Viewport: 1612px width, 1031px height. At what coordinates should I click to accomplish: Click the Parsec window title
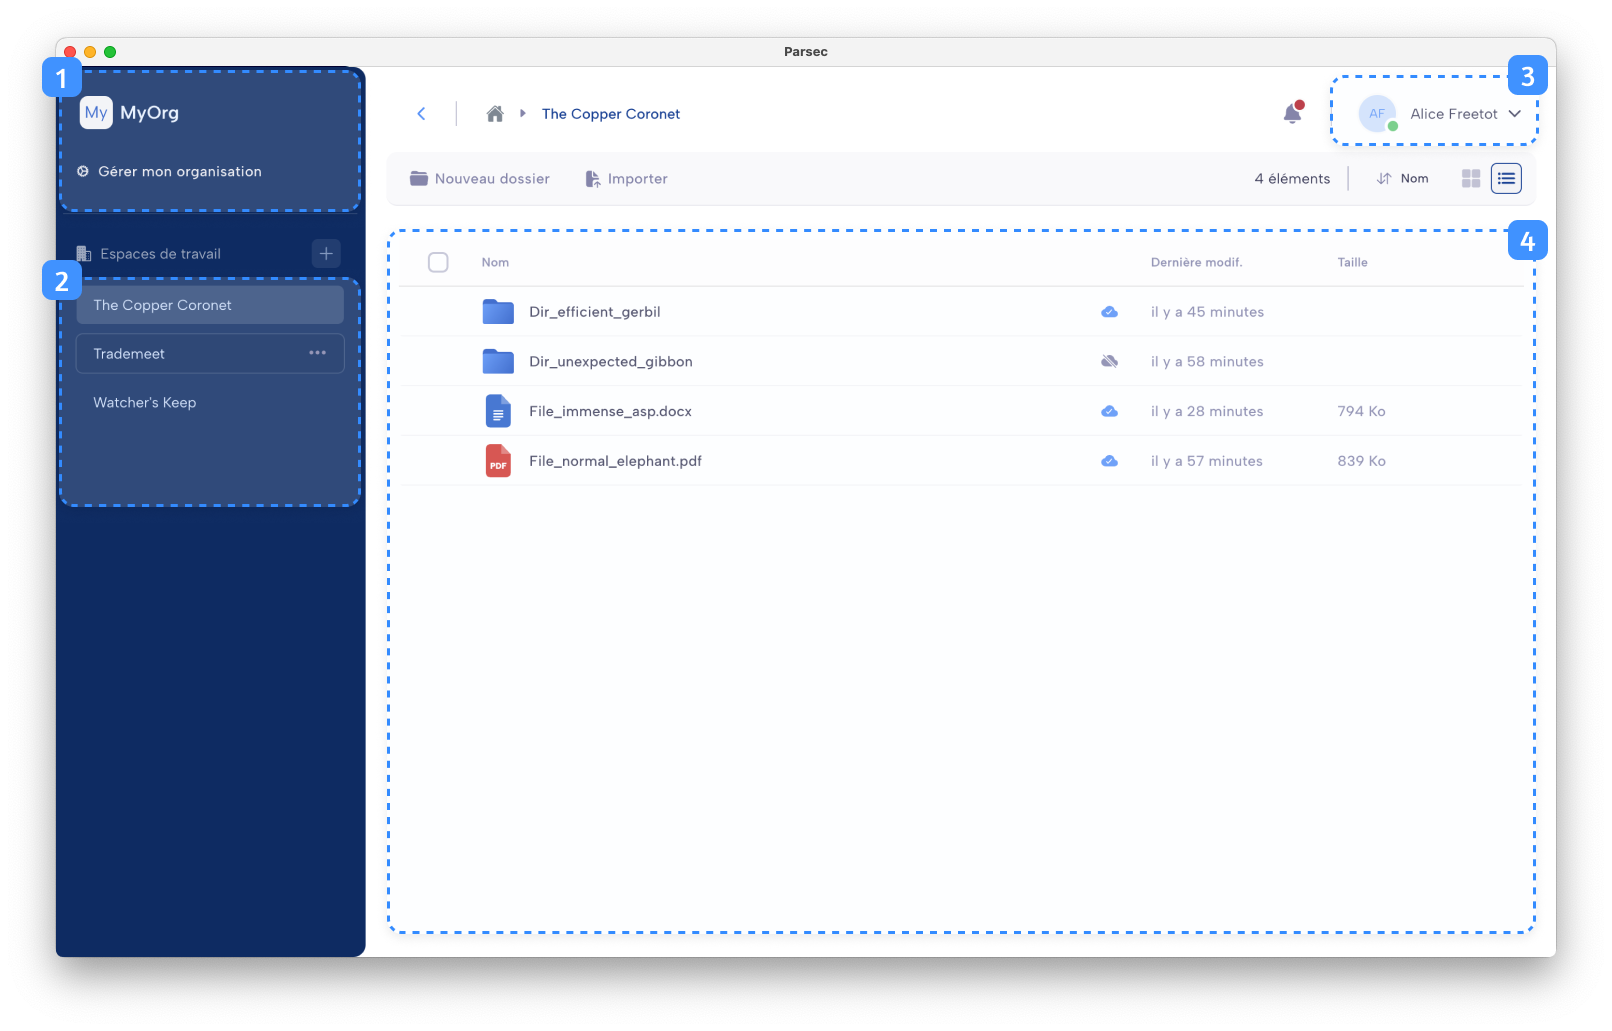point(806,52)
